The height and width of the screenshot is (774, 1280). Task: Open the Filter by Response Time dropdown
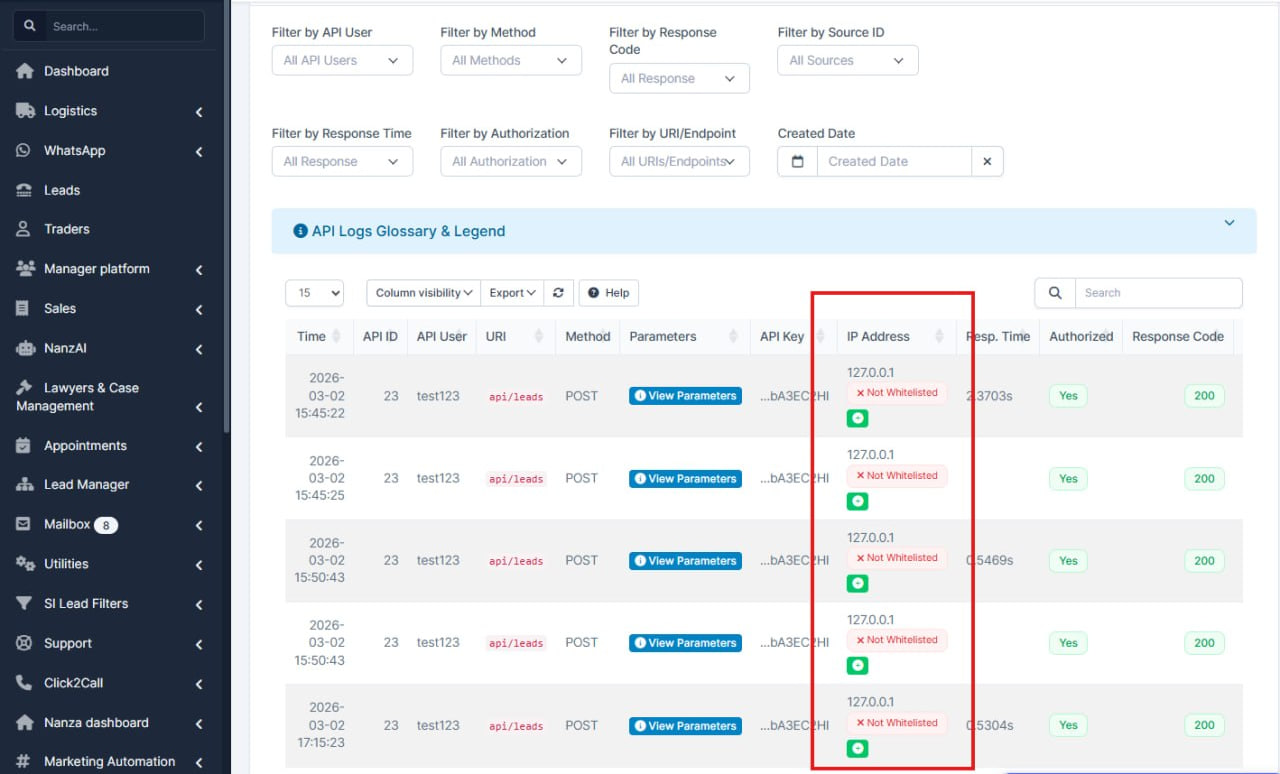(x=342, y=161)
